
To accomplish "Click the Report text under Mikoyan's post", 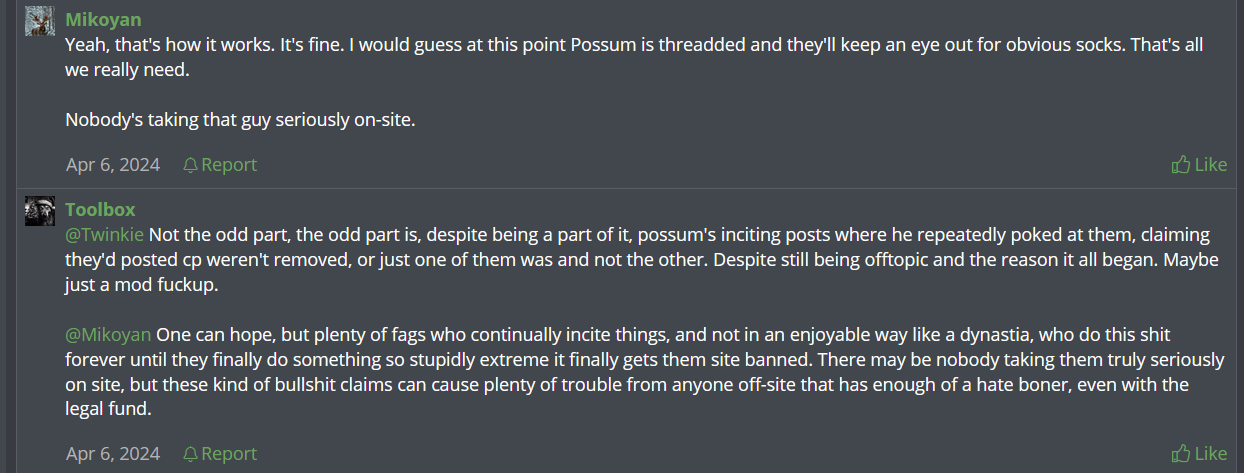I will 229,165.
